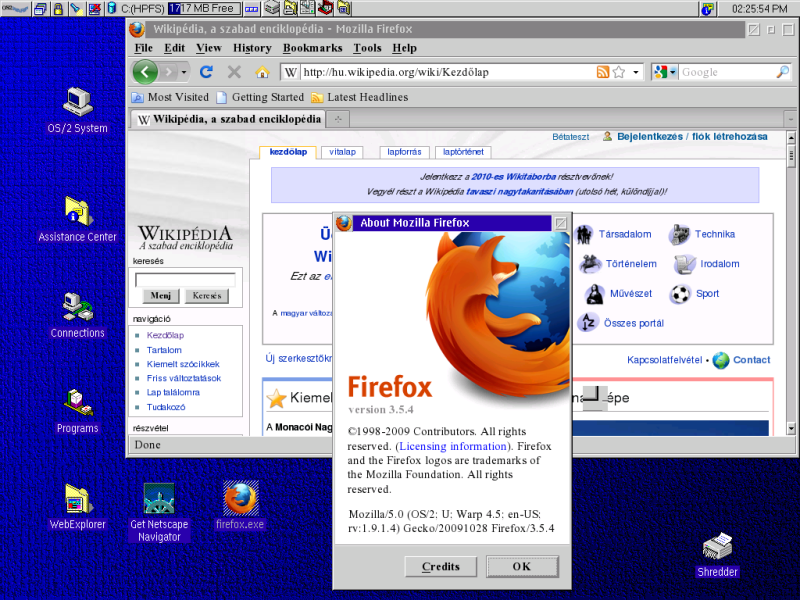800x600 pixels.
Task: Click the red toolbox icon in WarpCenter
Action: (x=324, y=8)
